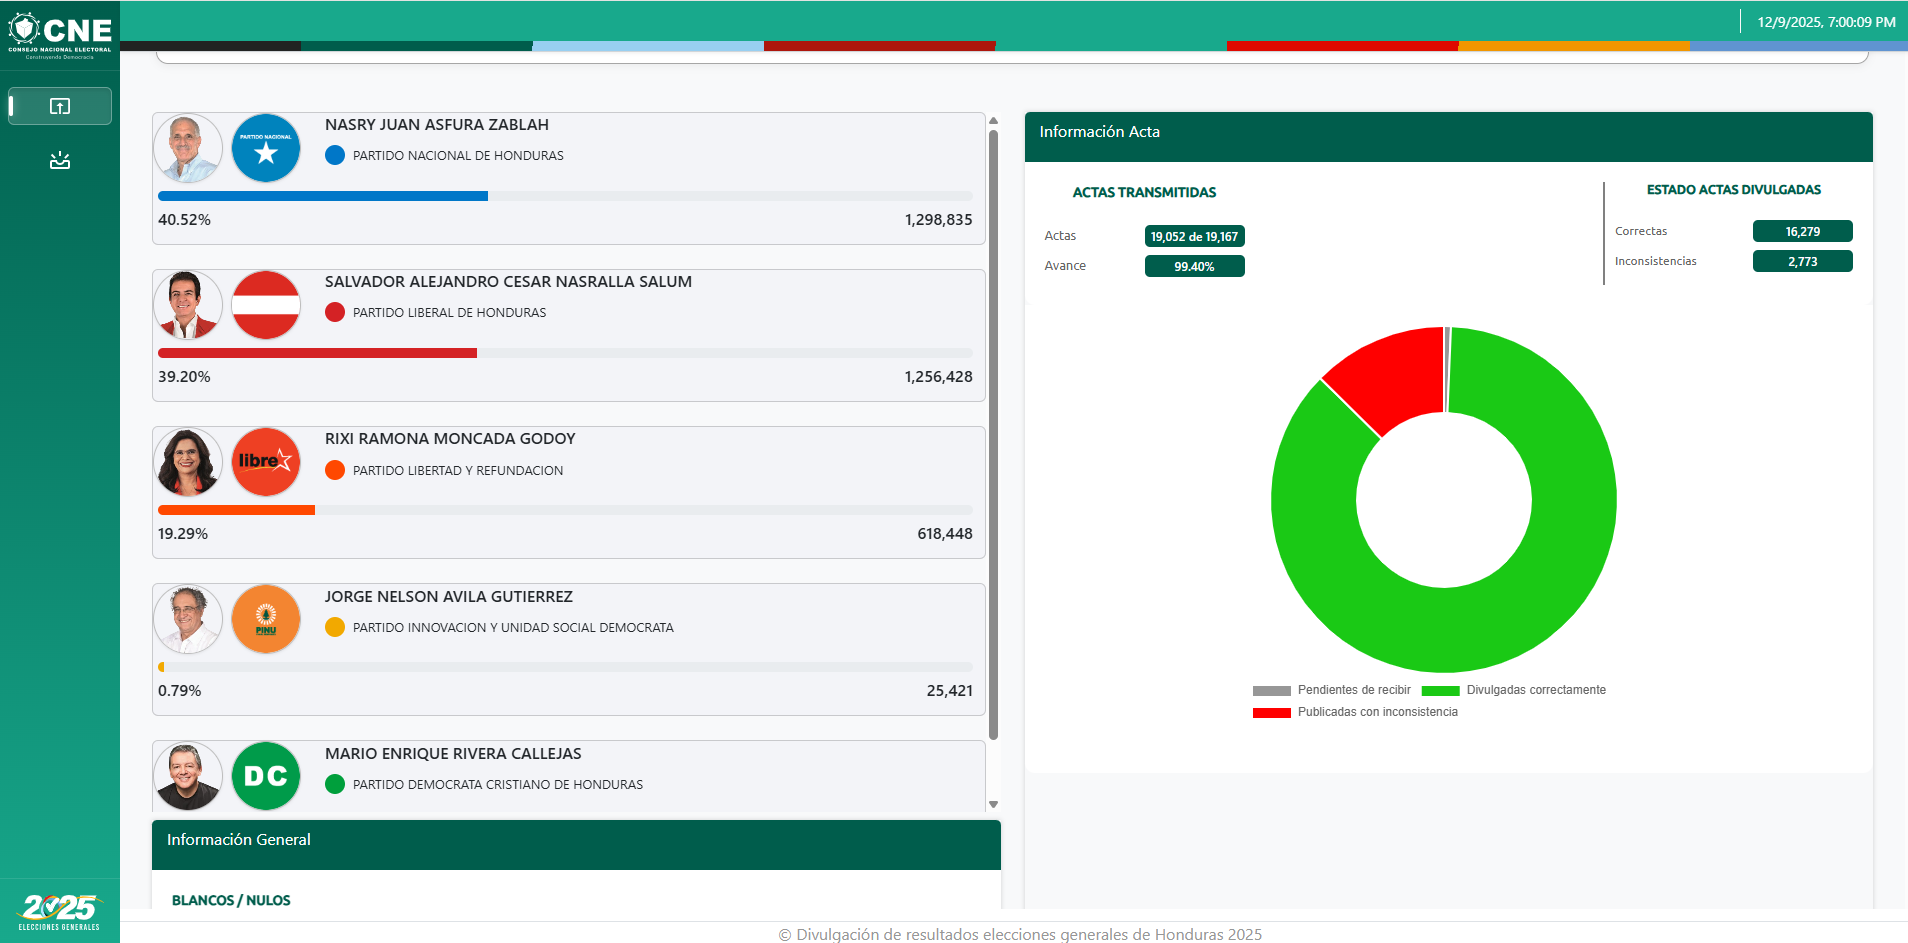
Task: Click the scroll down arrow of candidate list
Action: 993,804
